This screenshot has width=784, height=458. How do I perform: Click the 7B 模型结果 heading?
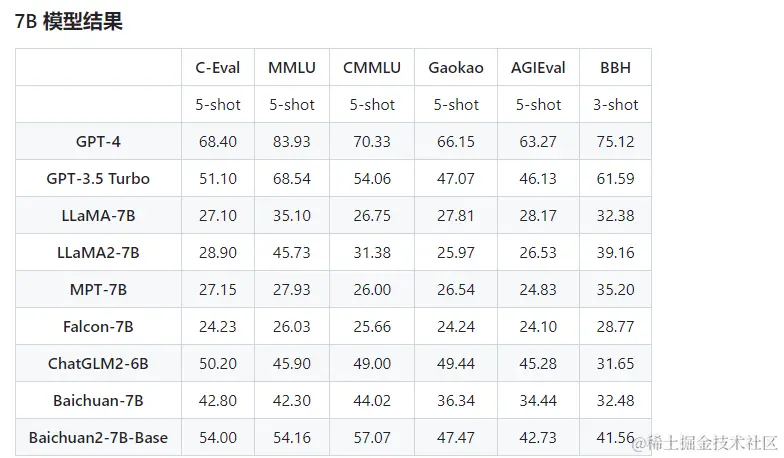coord(68,22)
